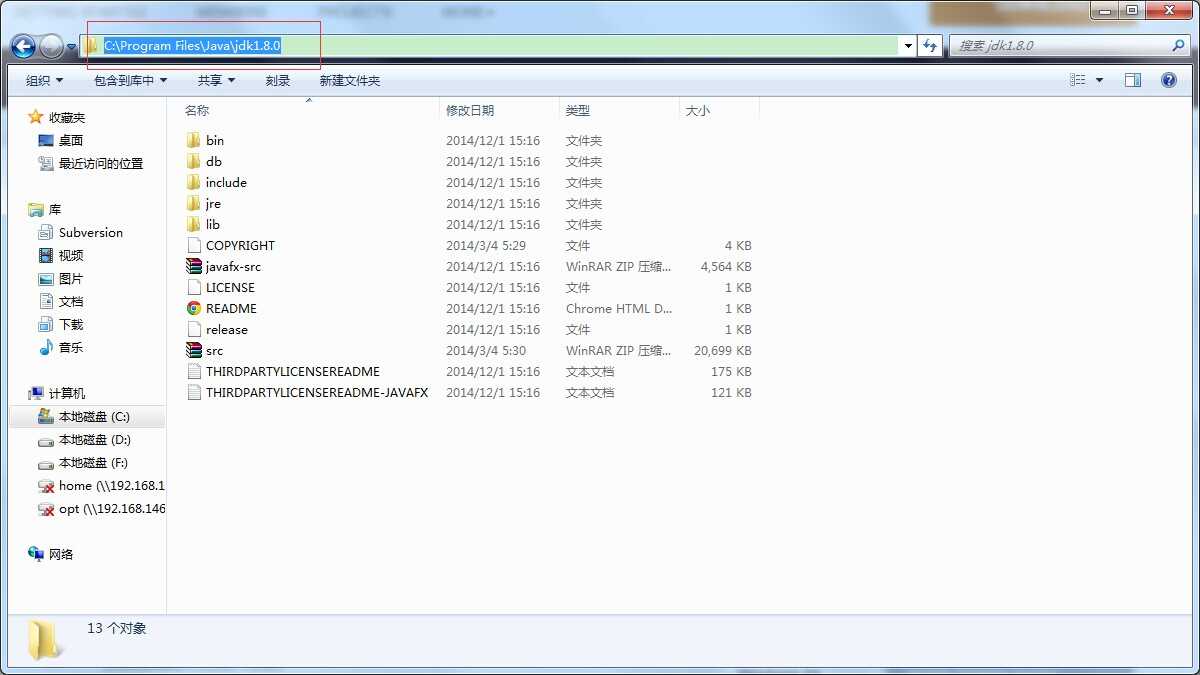Image resolution: width=1200 pixels, height=675 pixels.
Task: Click the Back navigation arrow
Action: pyautogui.click(x=23, y=46)
